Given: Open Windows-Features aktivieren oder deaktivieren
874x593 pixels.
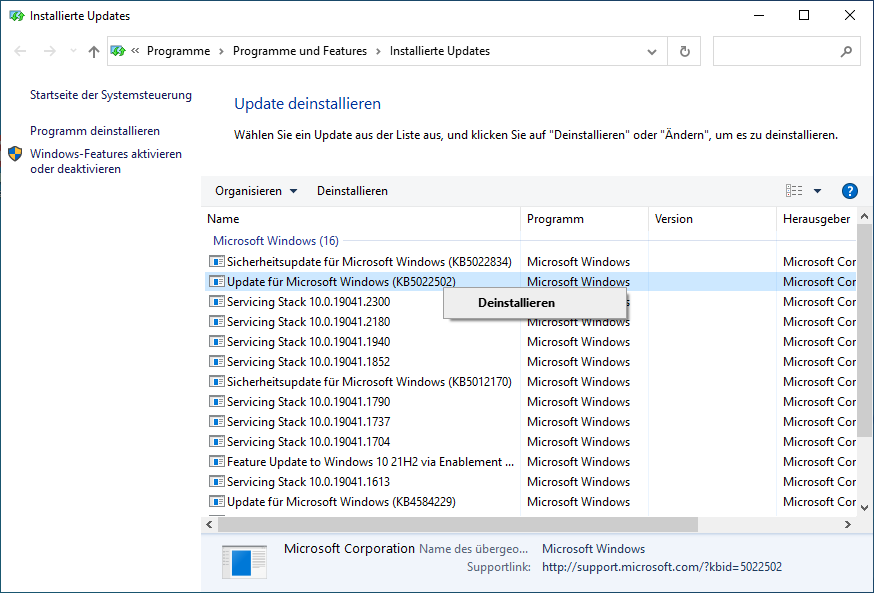Looking at the screenshot, I should coord(106,162).
